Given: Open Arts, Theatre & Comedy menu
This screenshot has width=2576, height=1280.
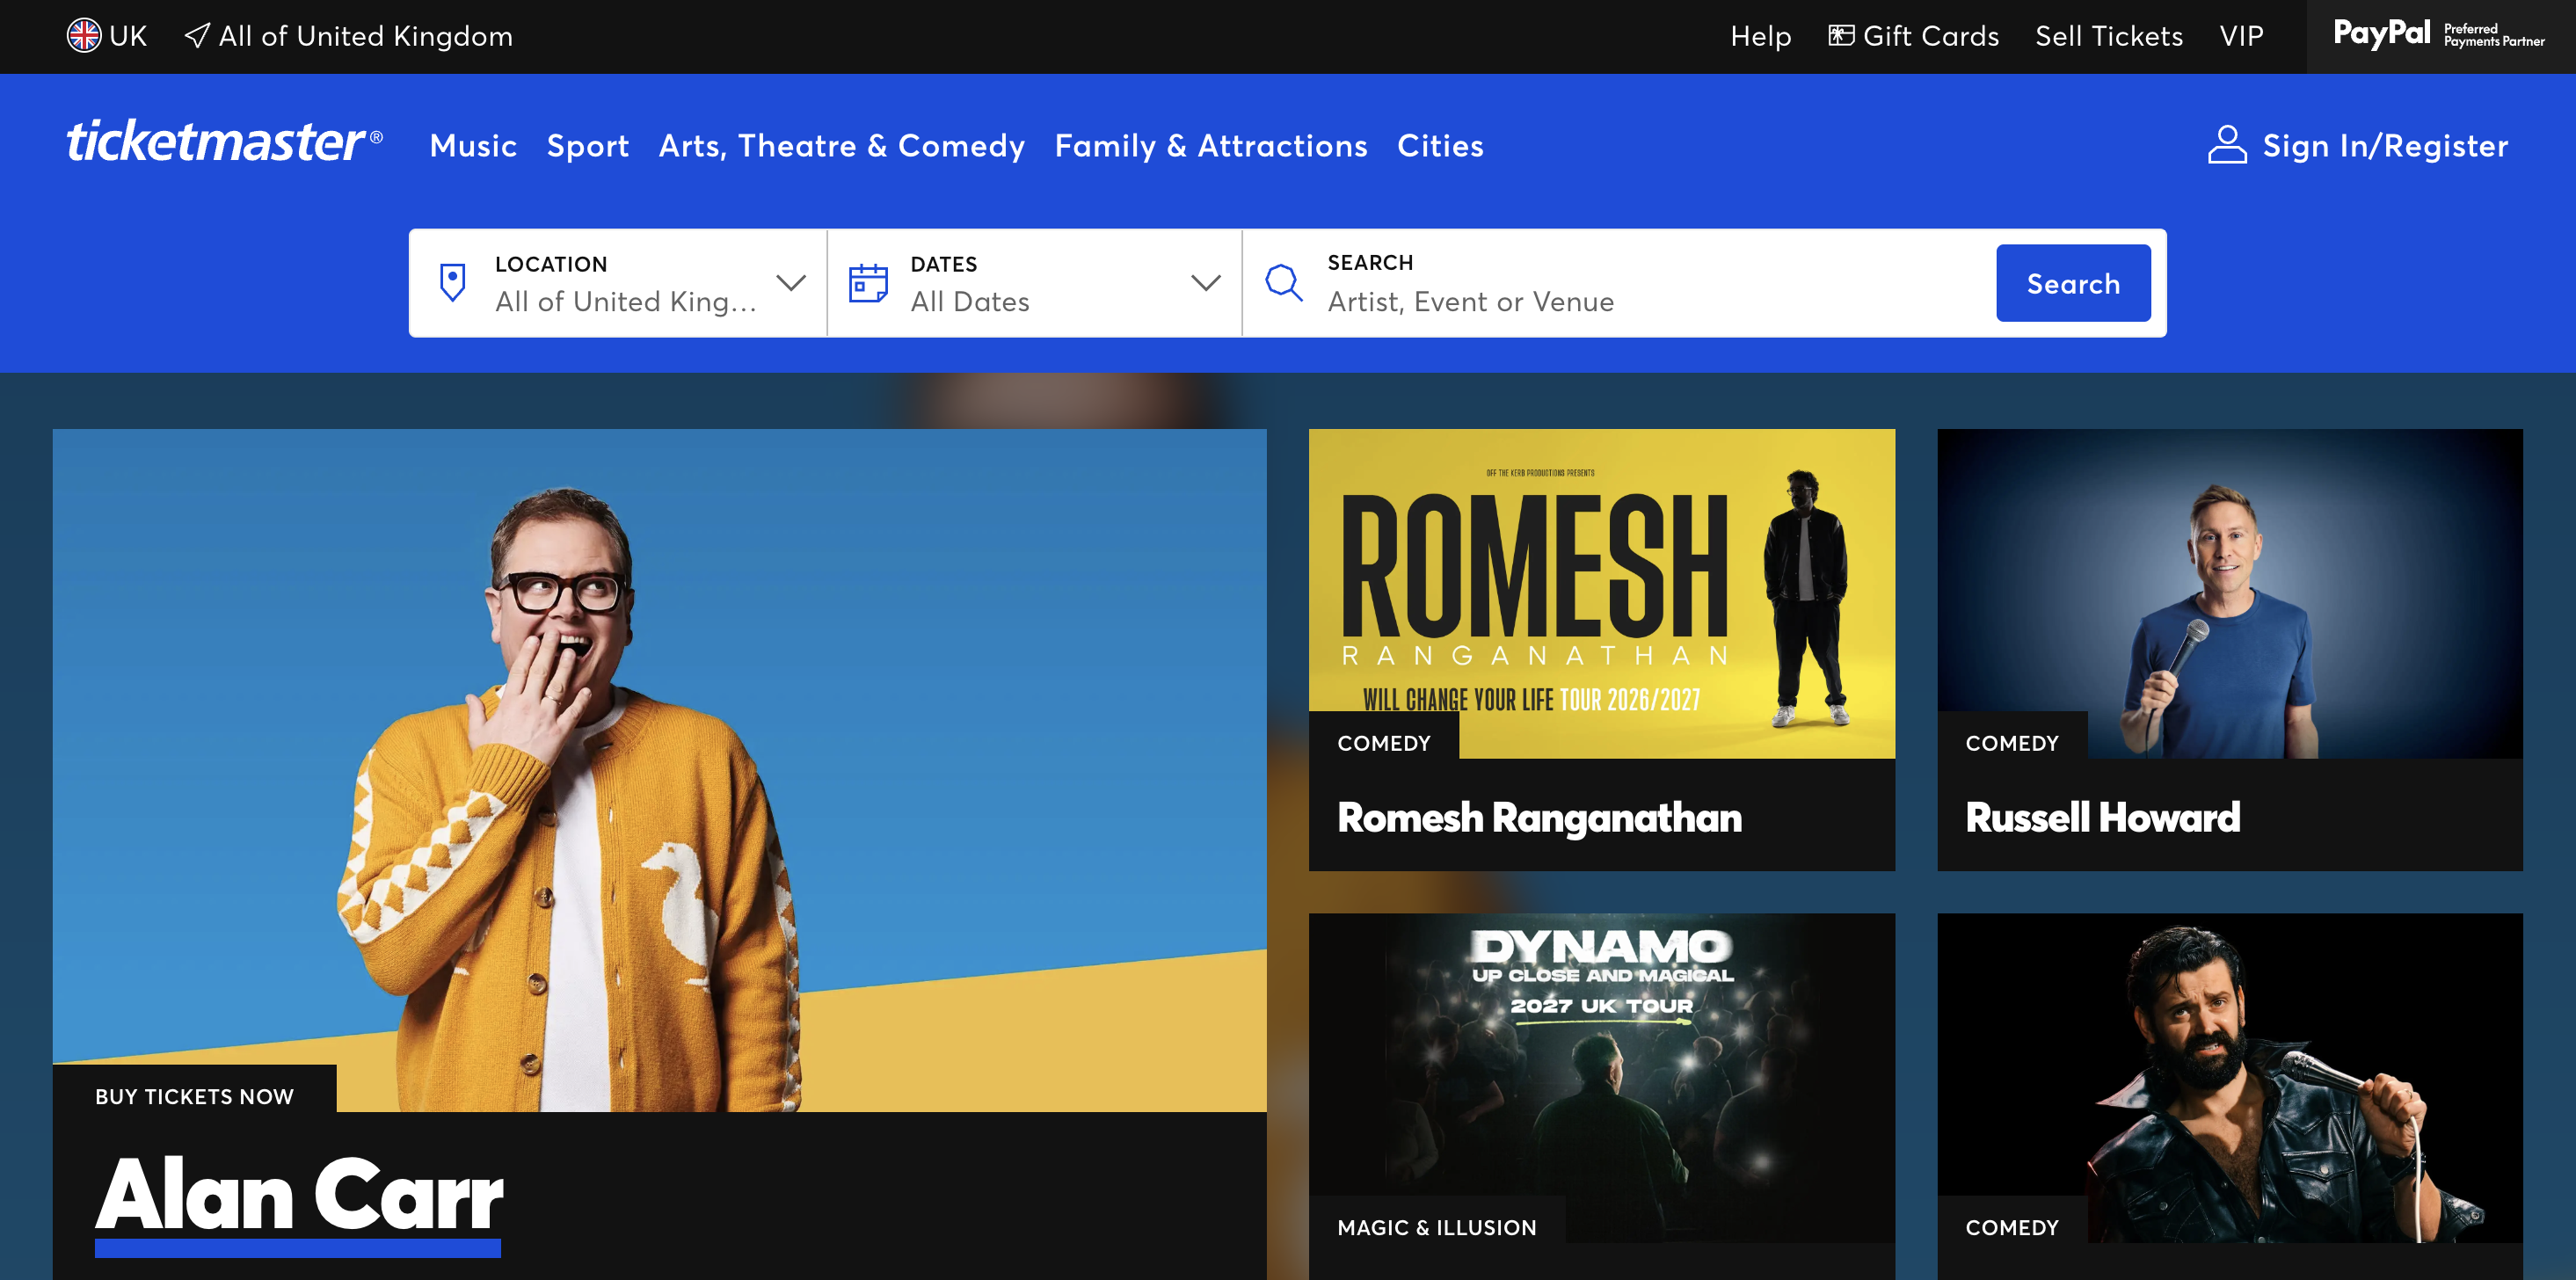Looking at the screenshot, I should pyautogui.click(x=842, y=146).
